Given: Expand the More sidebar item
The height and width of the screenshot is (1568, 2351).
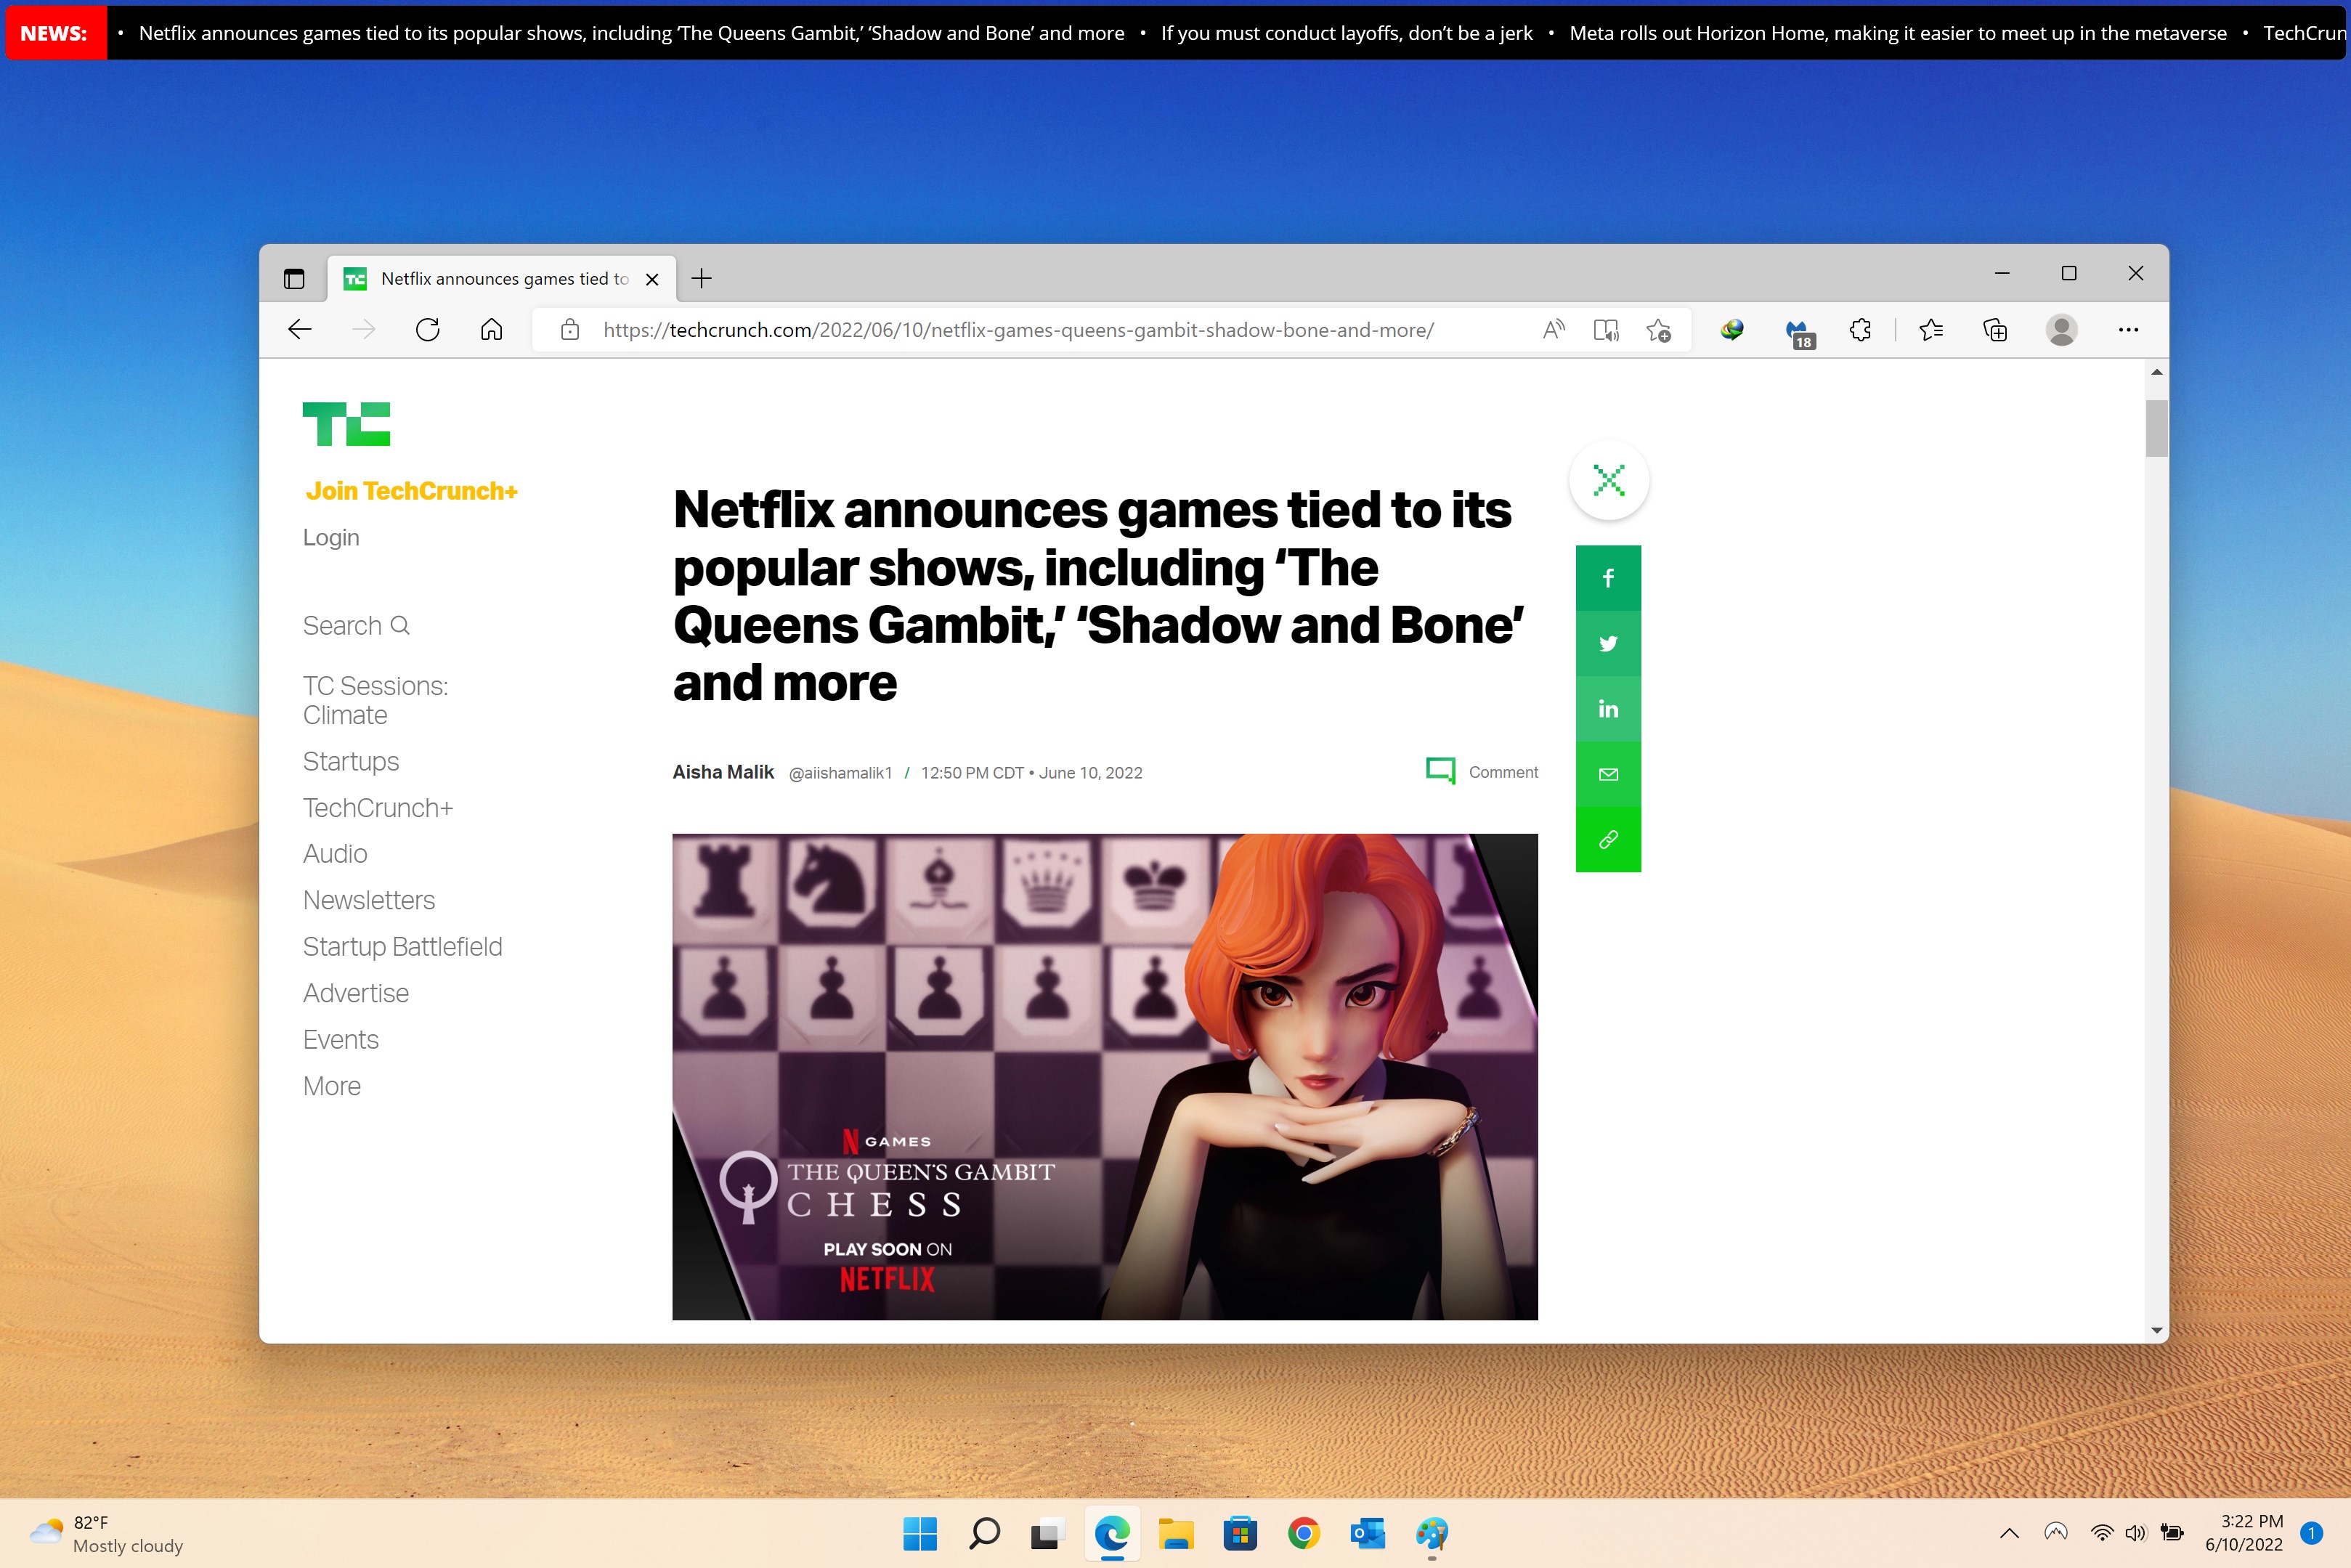Looking at the screenshot, I should pyautogui.click(x=332, y=1086).
